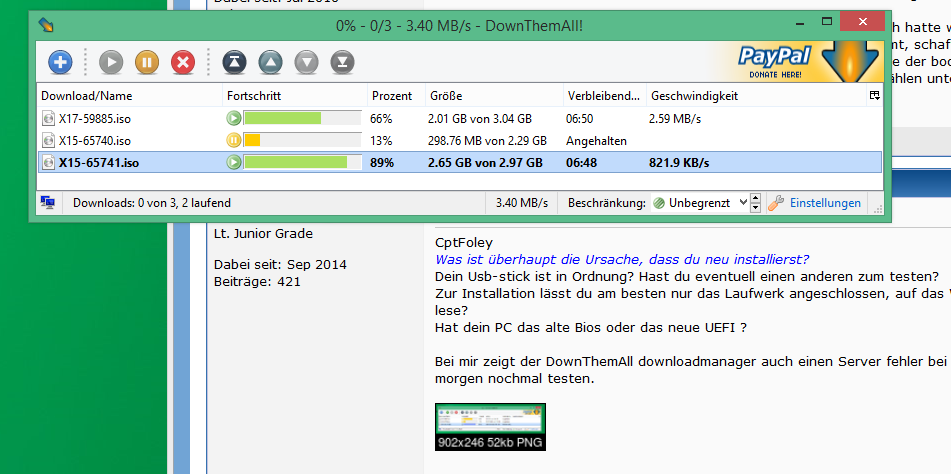Image resolution: width=951 pixels, height=474 pixels.
Task: Move selected download to top
Action: point(234,62)
